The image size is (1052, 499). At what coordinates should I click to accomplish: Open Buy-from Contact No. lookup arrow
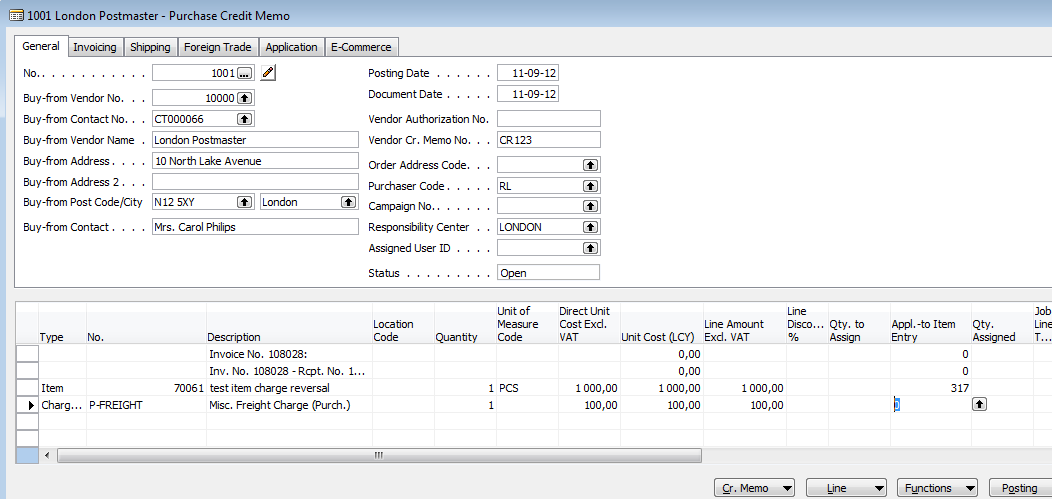pyautogui.click(x=245, y=119)
